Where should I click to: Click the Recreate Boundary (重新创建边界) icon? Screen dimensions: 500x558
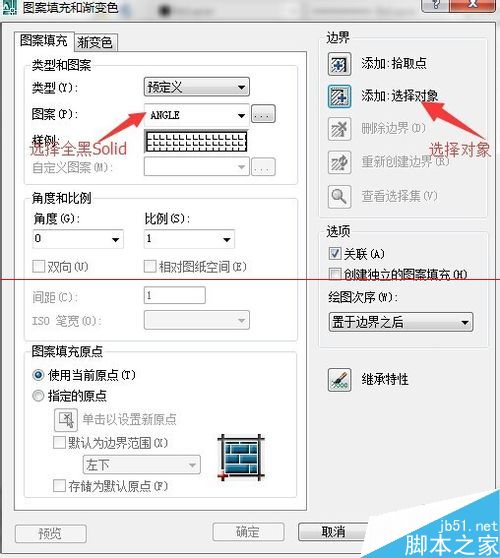339,162
